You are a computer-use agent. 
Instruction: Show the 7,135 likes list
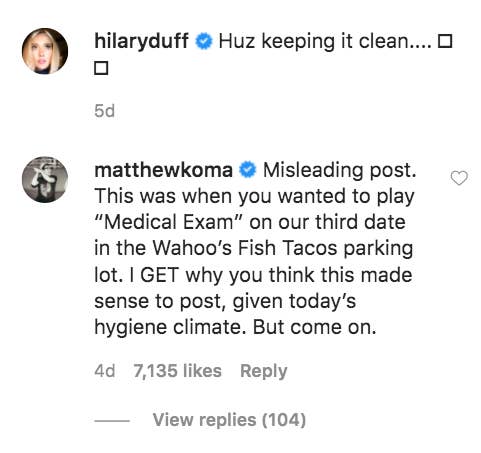tap(177, 371)
